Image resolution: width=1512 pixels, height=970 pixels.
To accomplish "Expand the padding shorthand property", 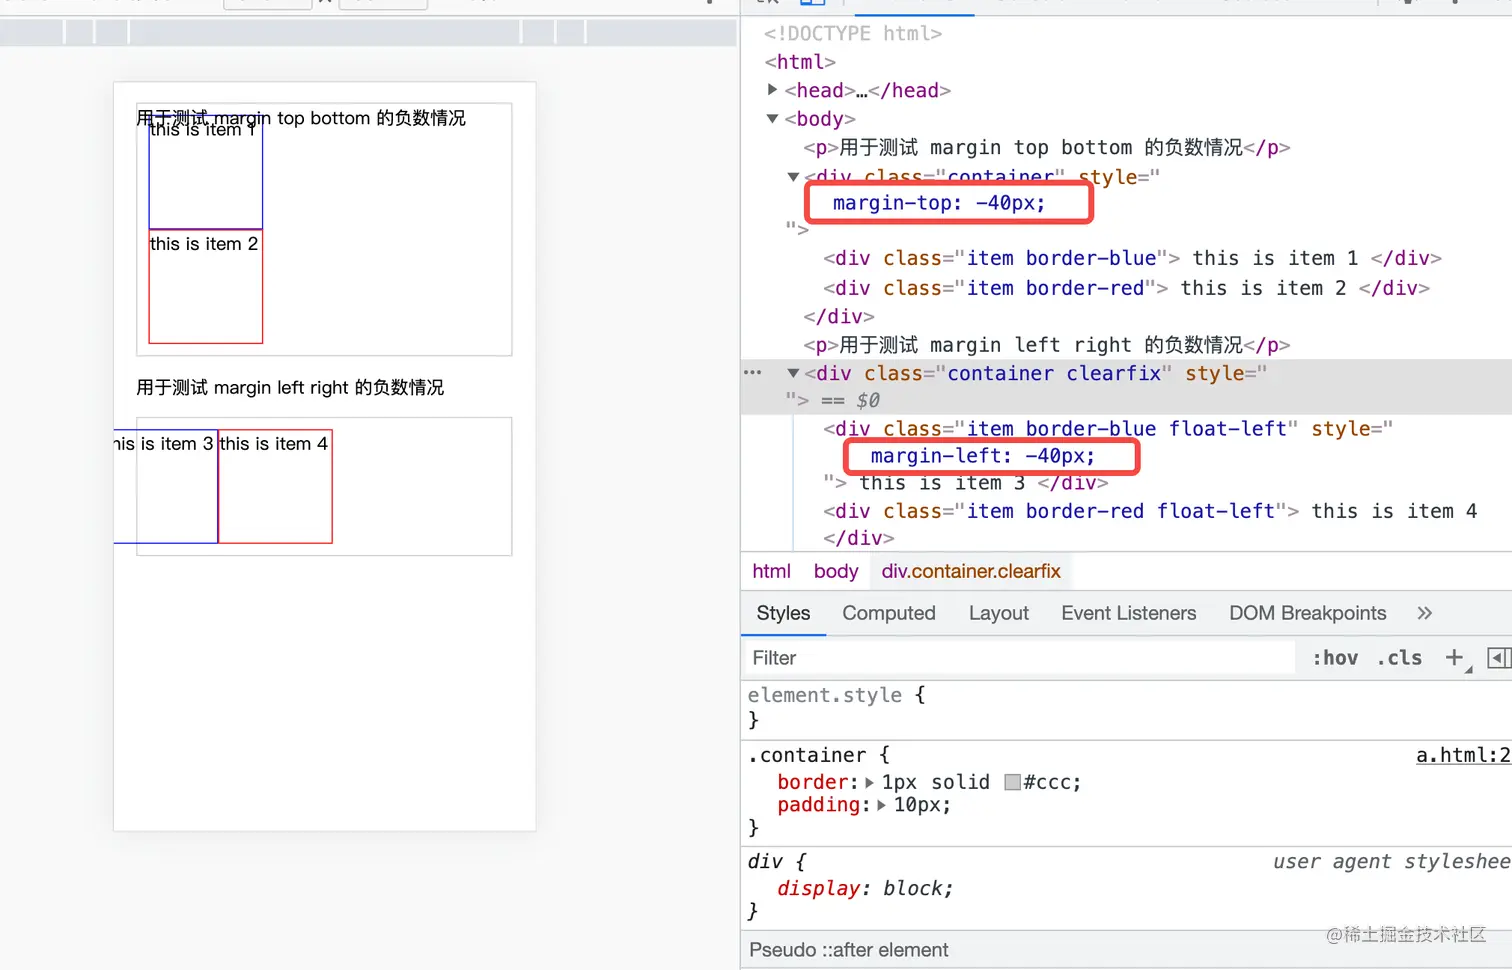I will (881, 805).
